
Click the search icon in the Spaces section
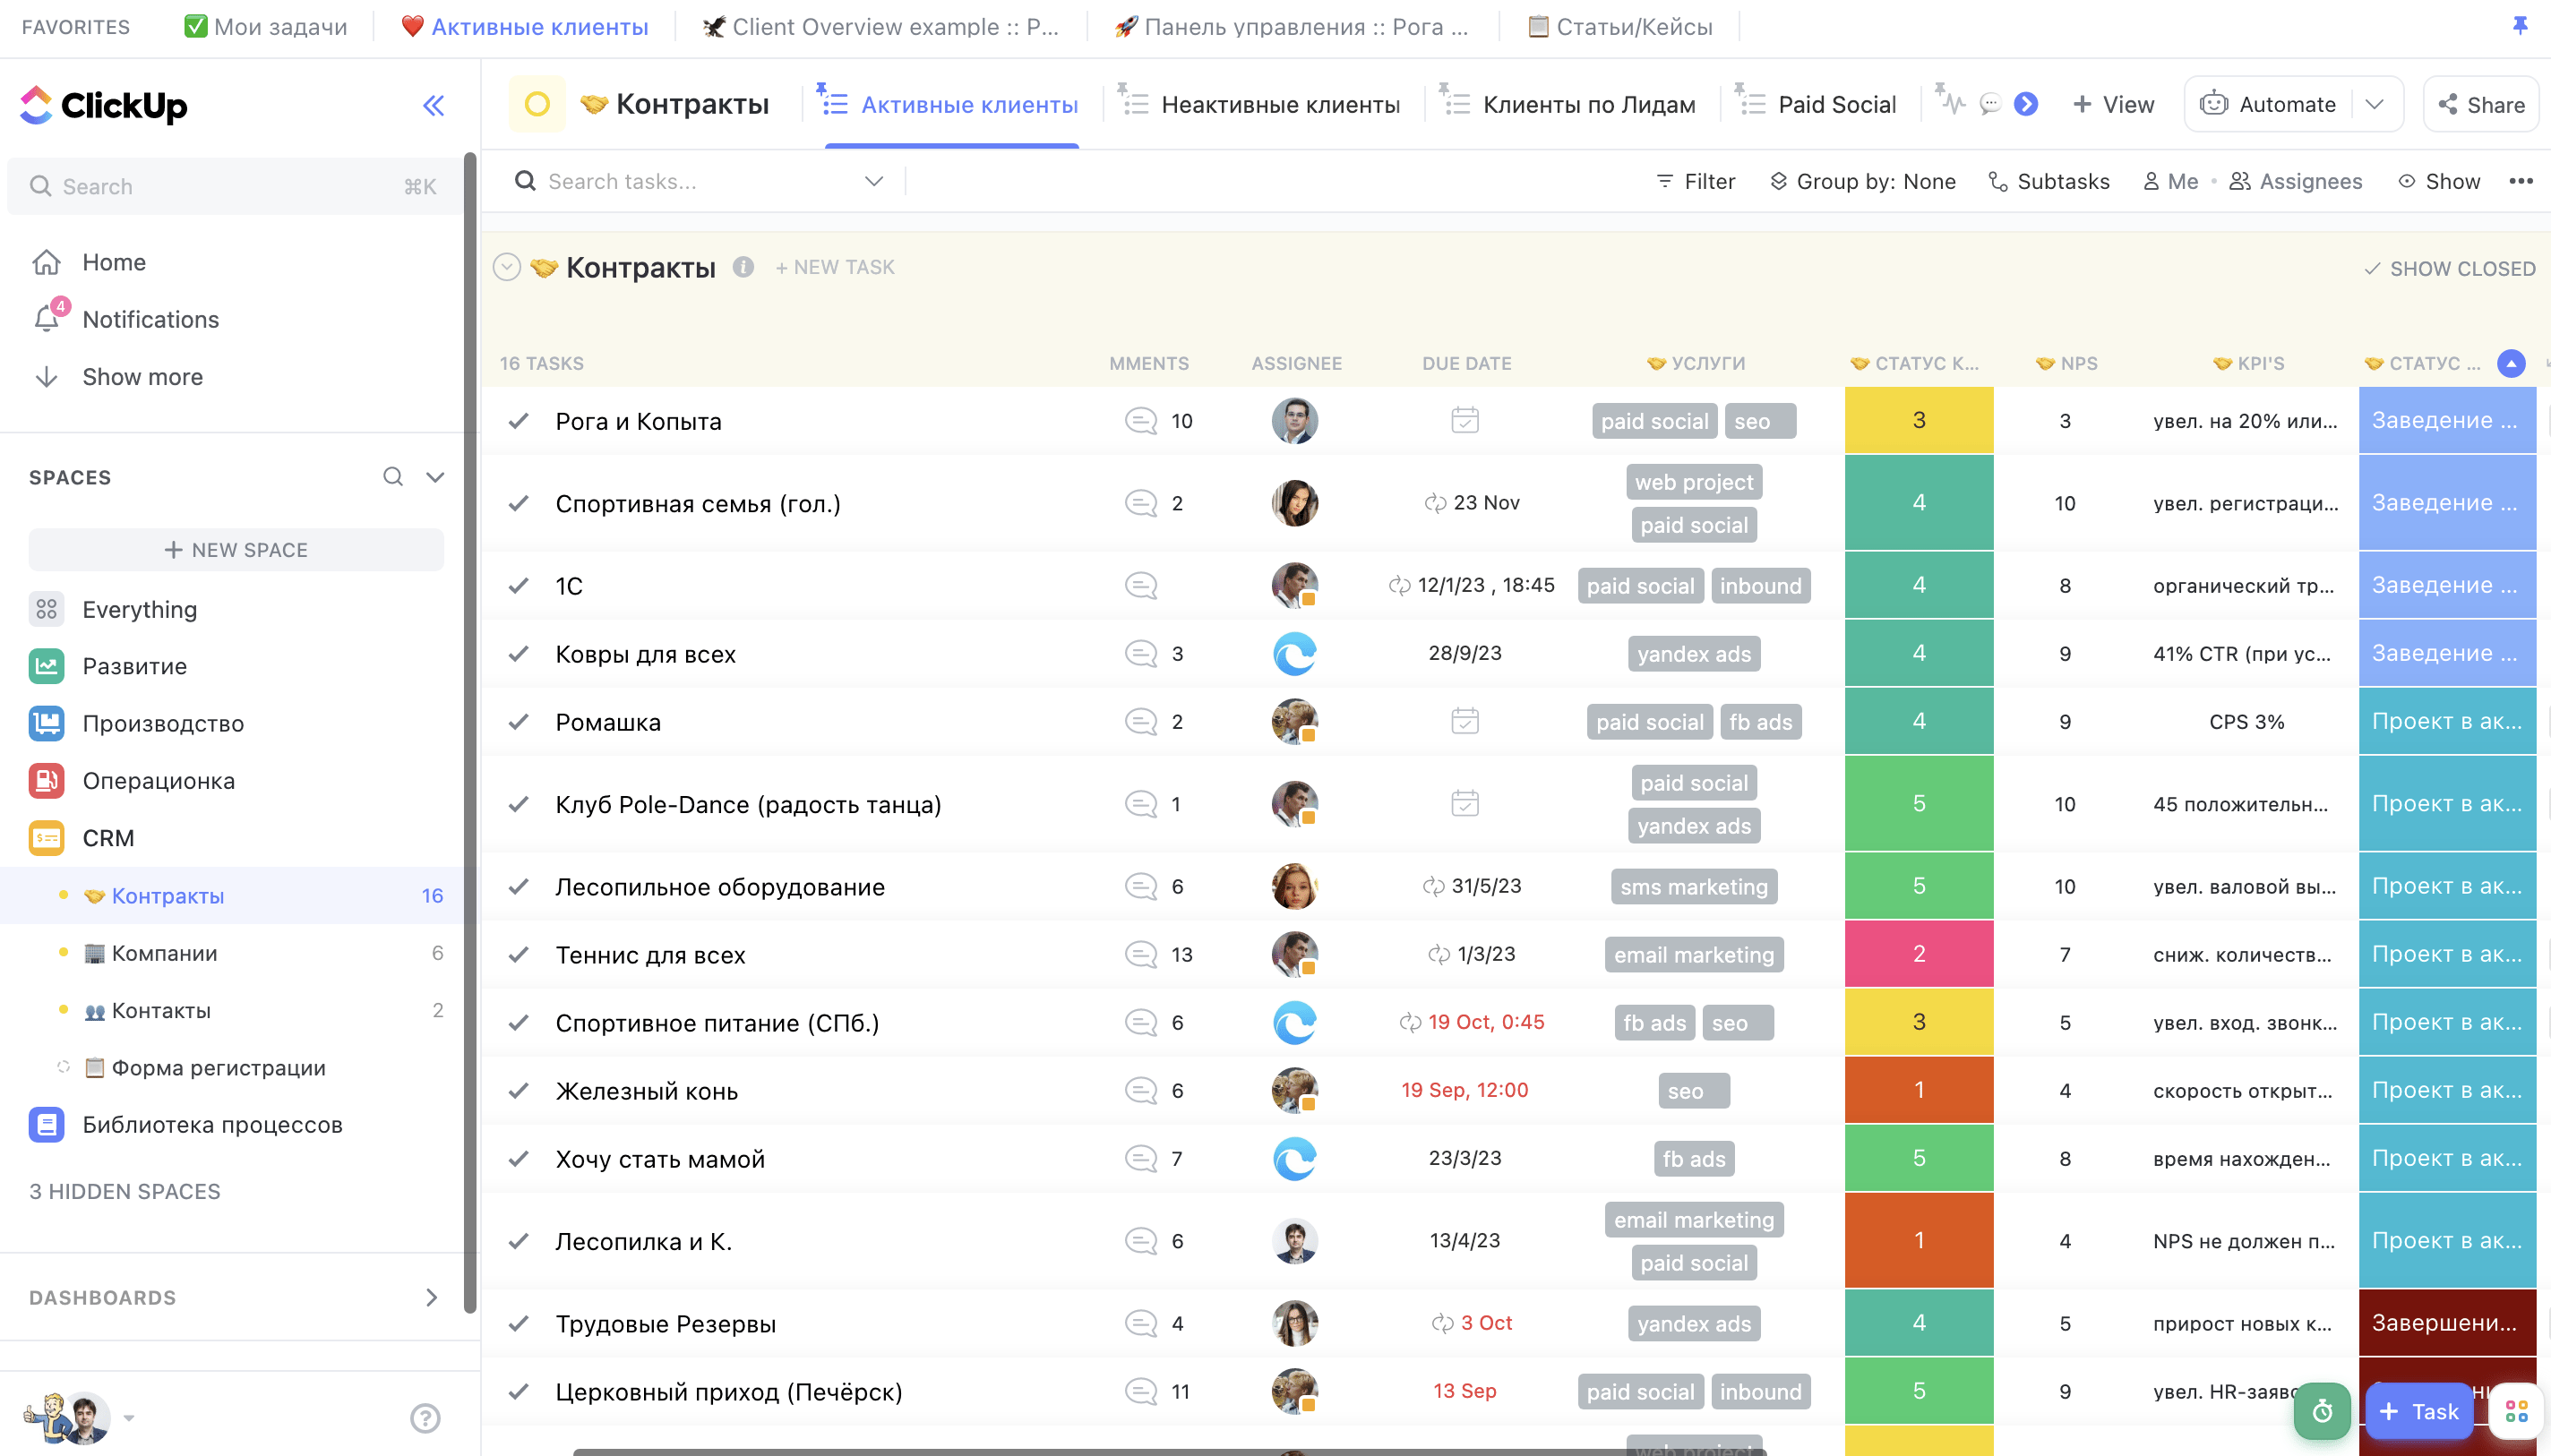tap(392, 477)
